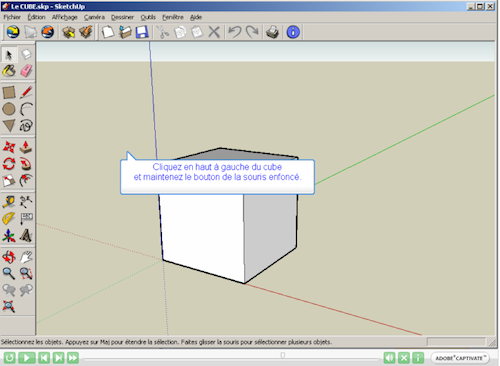Screen dimensions: 500x366
Task: Select the Pan hand tool
Action: pos(26,257)
